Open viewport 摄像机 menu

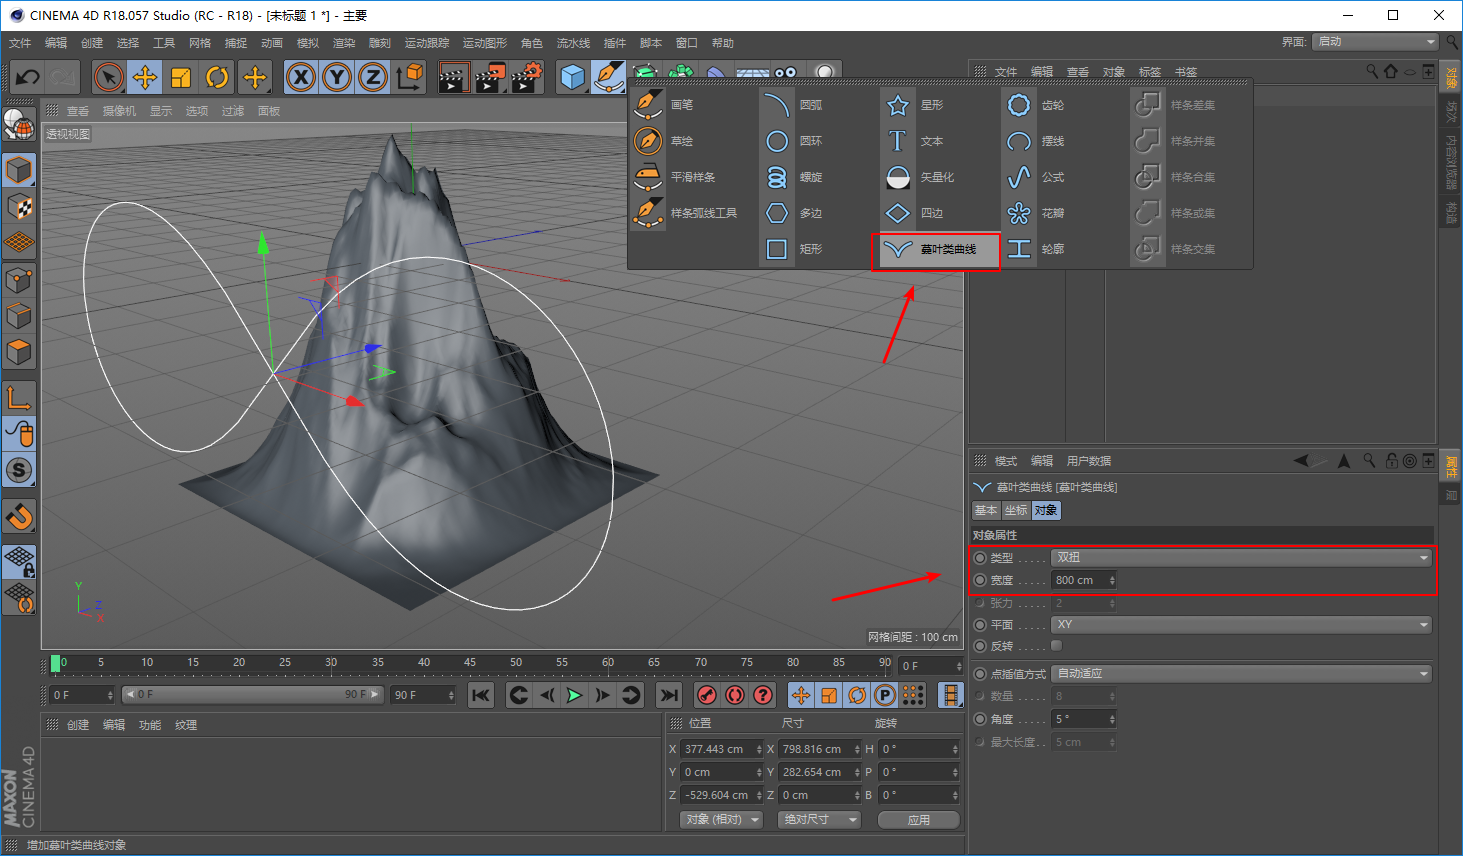(119, 111)
